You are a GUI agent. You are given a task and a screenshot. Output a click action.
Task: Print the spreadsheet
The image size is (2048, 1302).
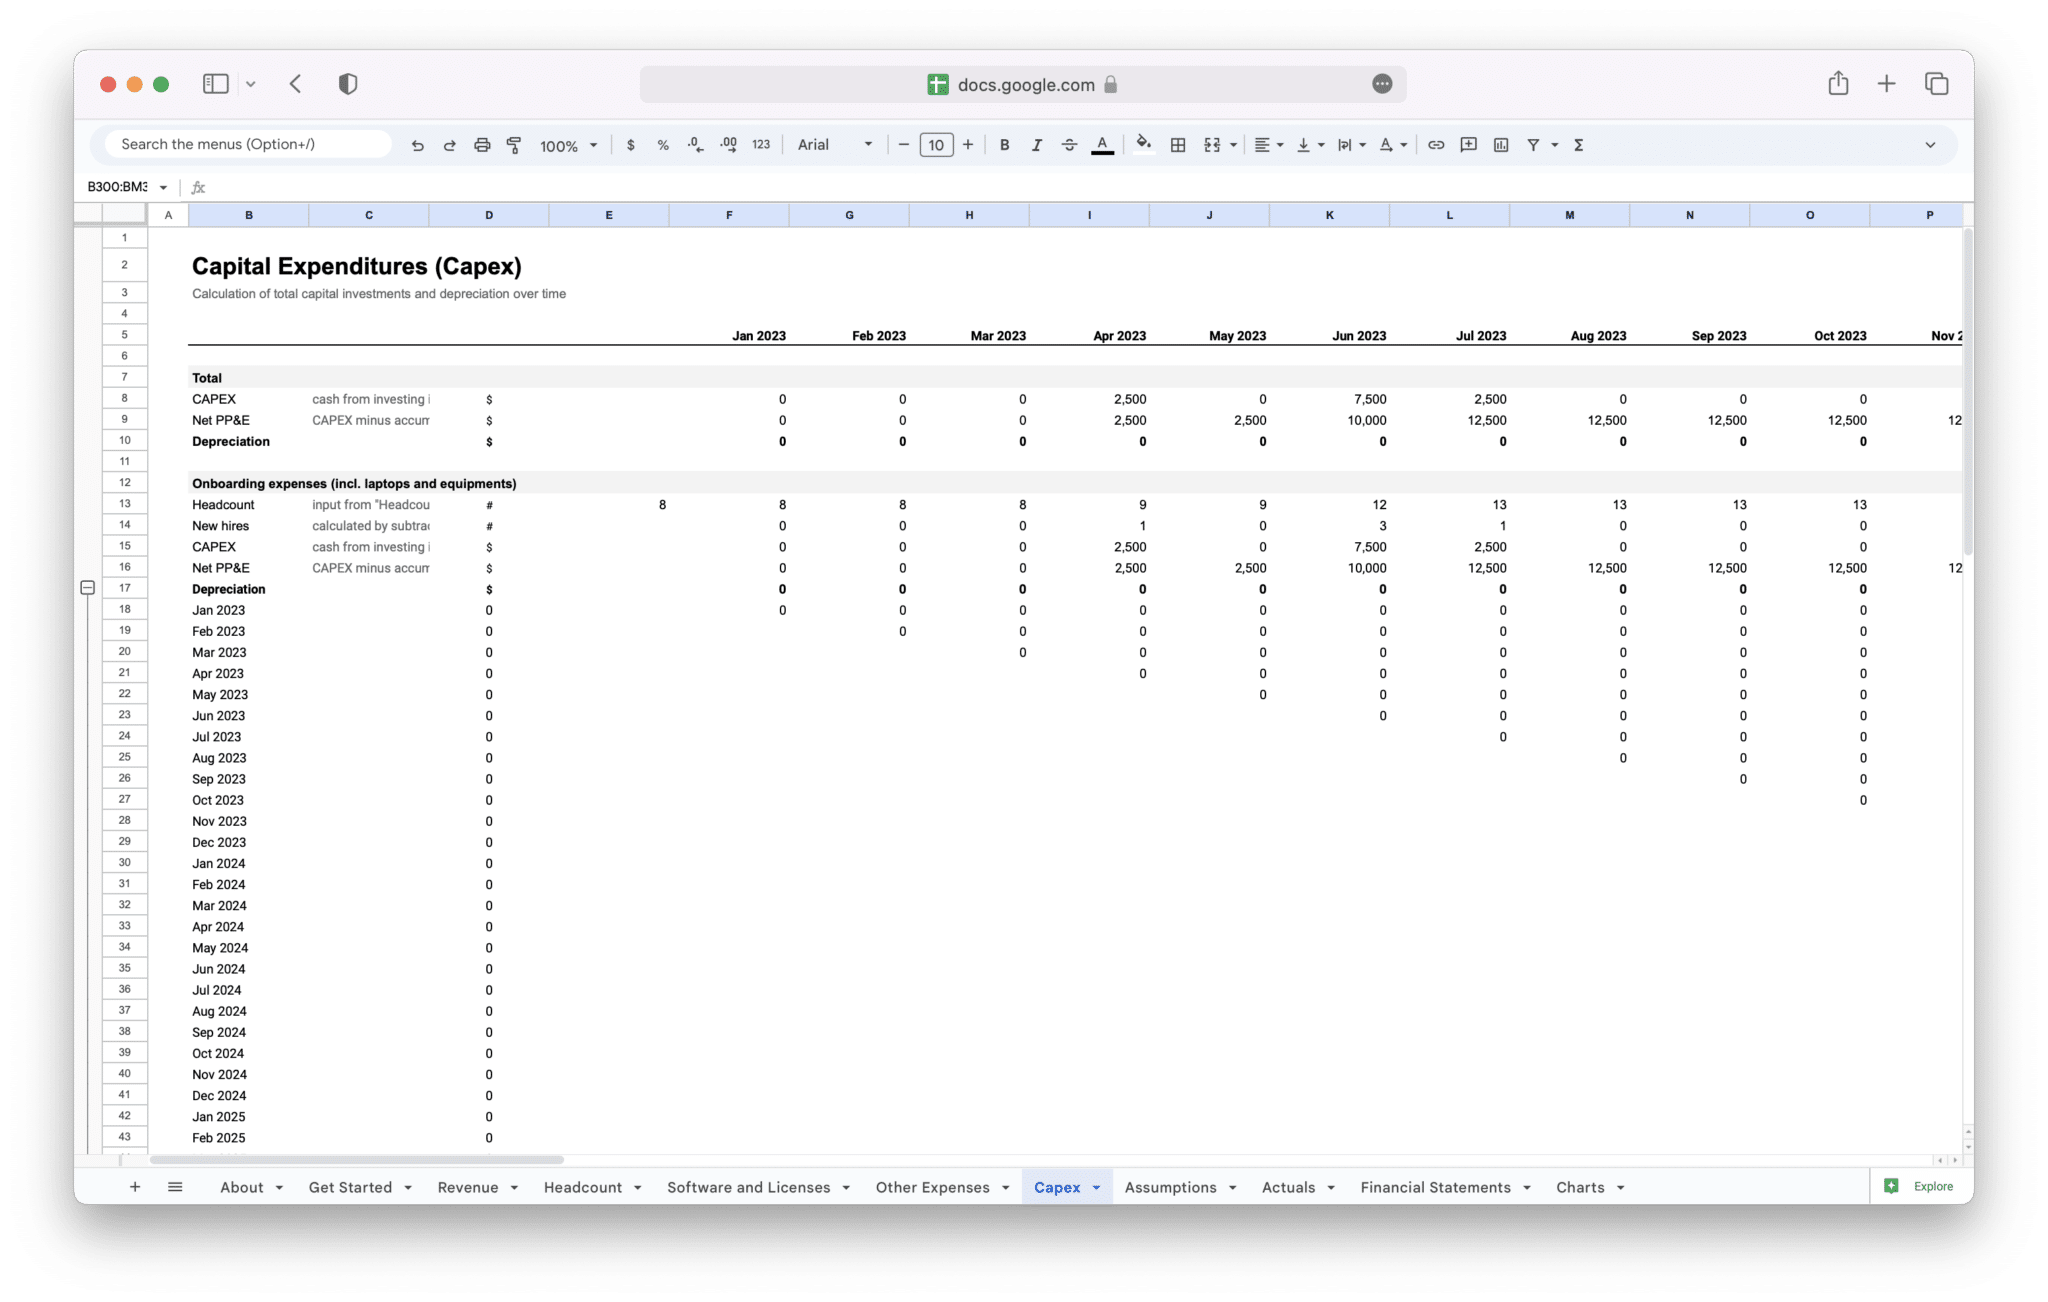482,145
